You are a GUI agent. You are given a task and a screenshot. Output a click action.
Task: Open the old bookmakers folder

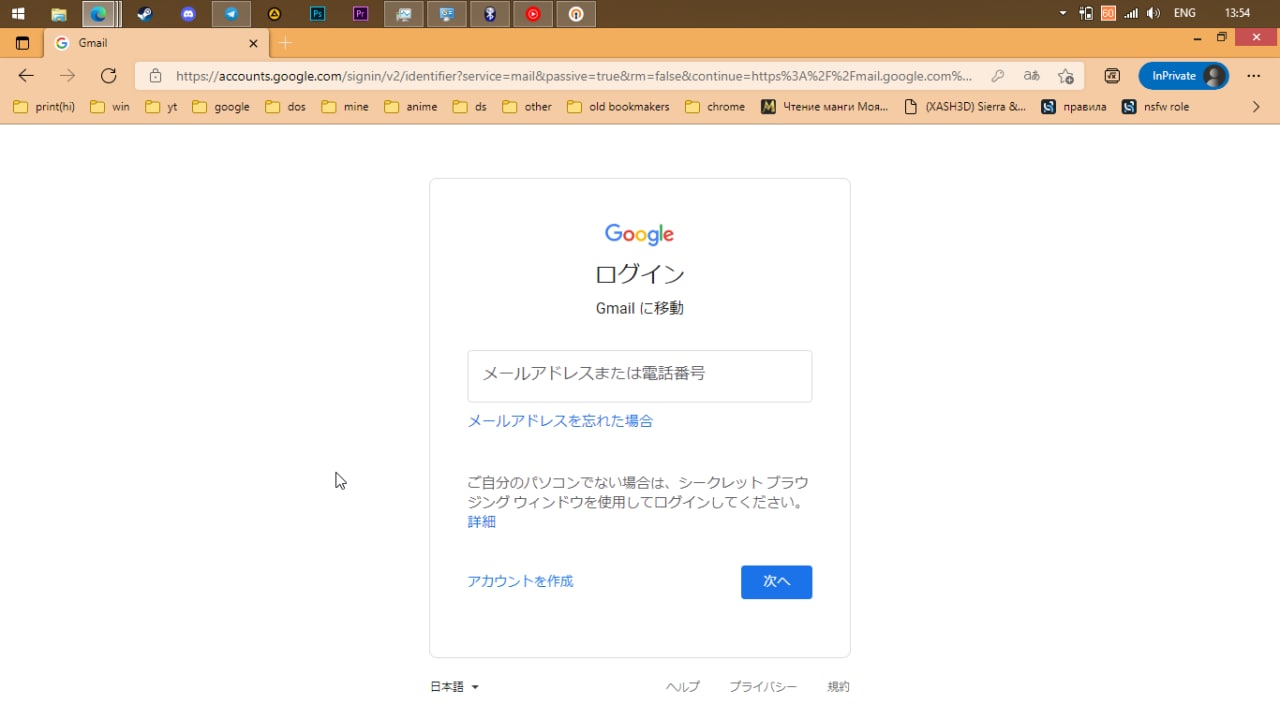click(x=618, y=107)
